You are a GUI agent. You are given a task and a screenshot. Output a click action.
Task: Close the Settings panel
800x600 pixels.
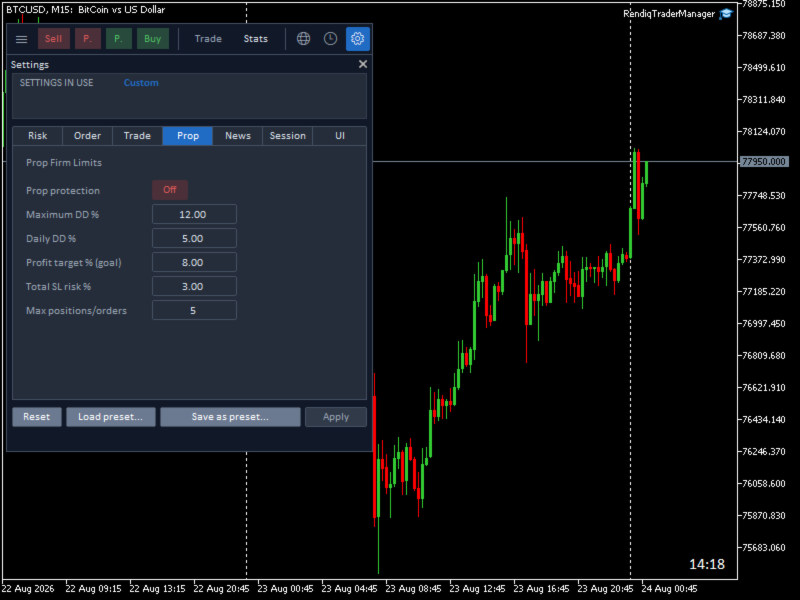tap(363, 64)
